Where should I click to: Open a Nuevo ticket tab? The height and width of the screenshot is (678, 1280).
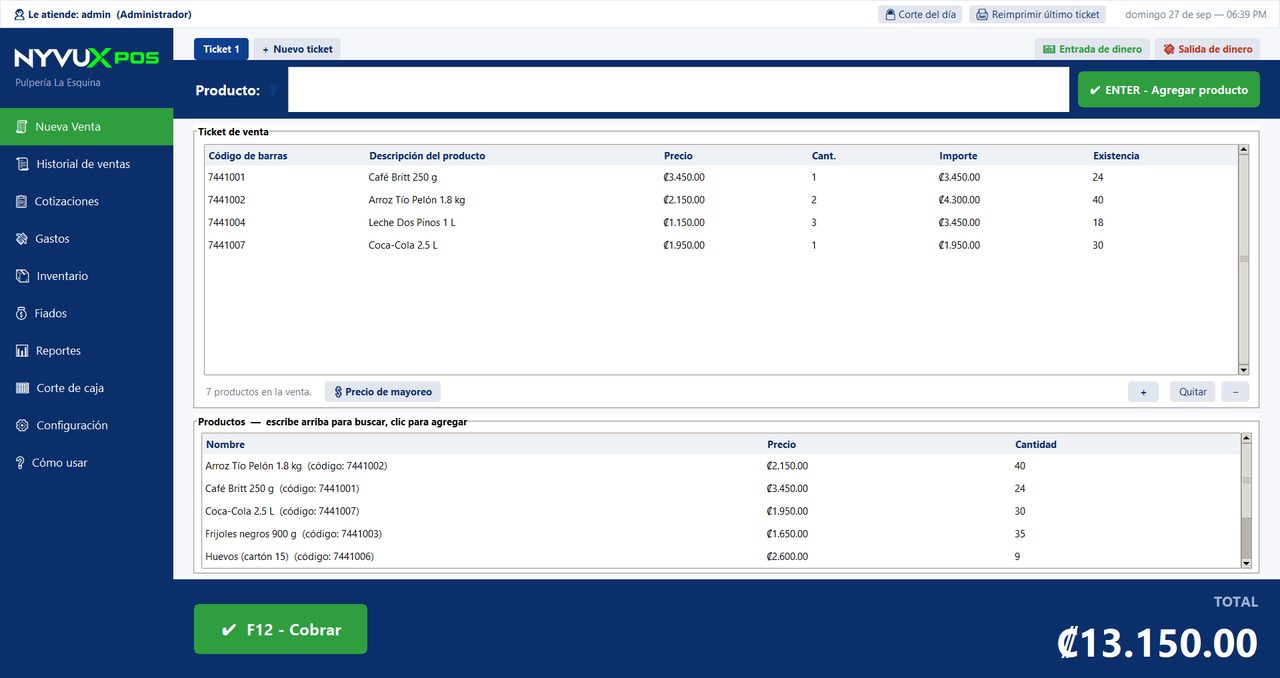point(297,49)
